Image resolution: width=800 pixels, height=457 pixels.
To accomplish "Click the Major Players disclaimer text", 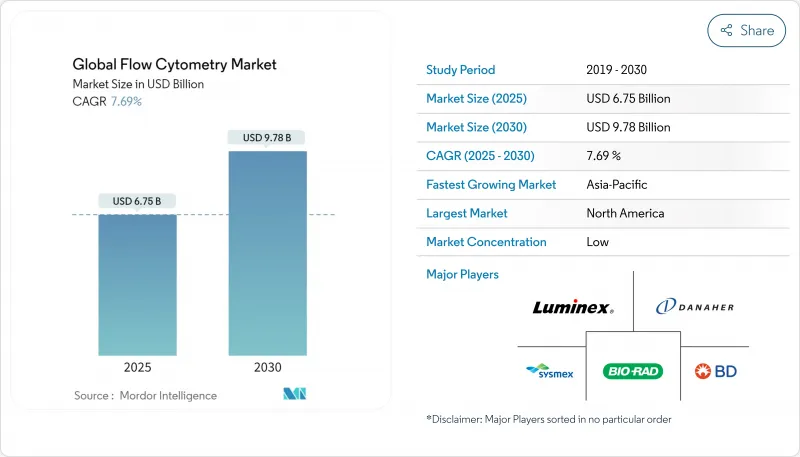I will 549,420.
